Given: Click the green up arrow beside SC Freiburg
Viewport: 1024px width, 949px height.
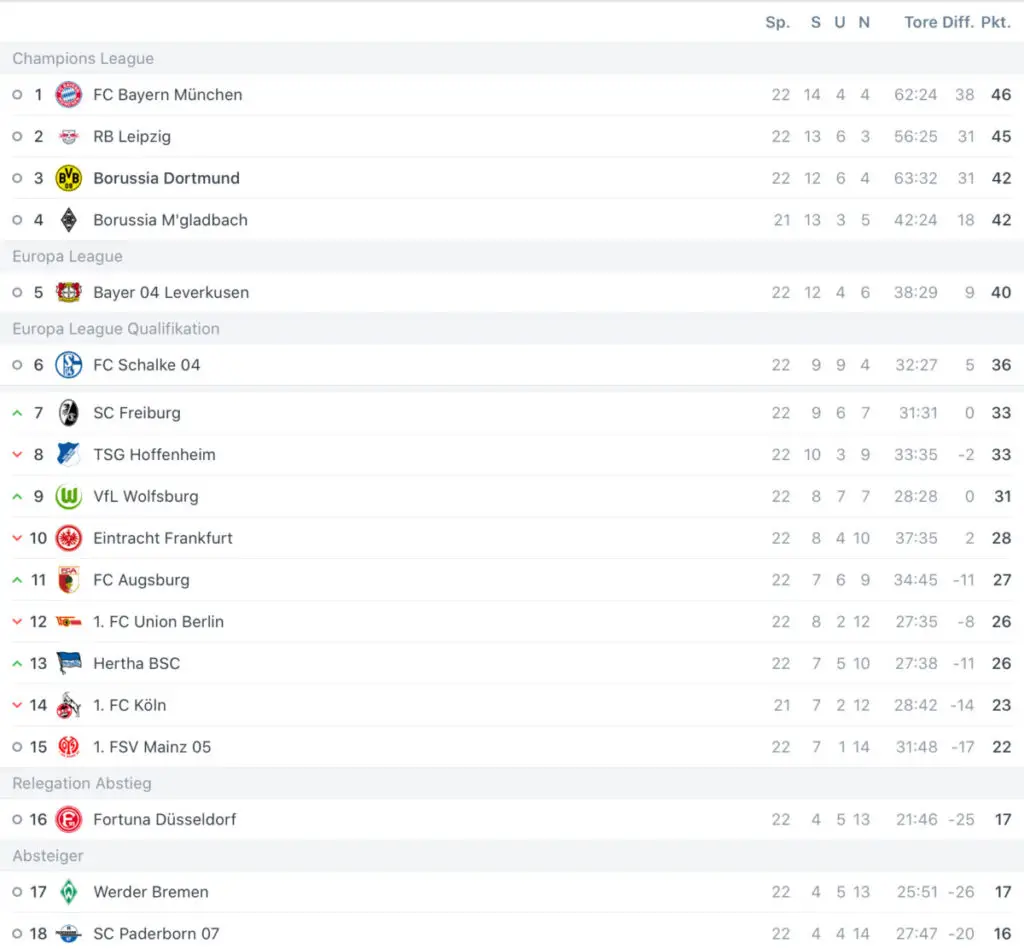Looking at the screenshot, I should [x=18, y=413].
